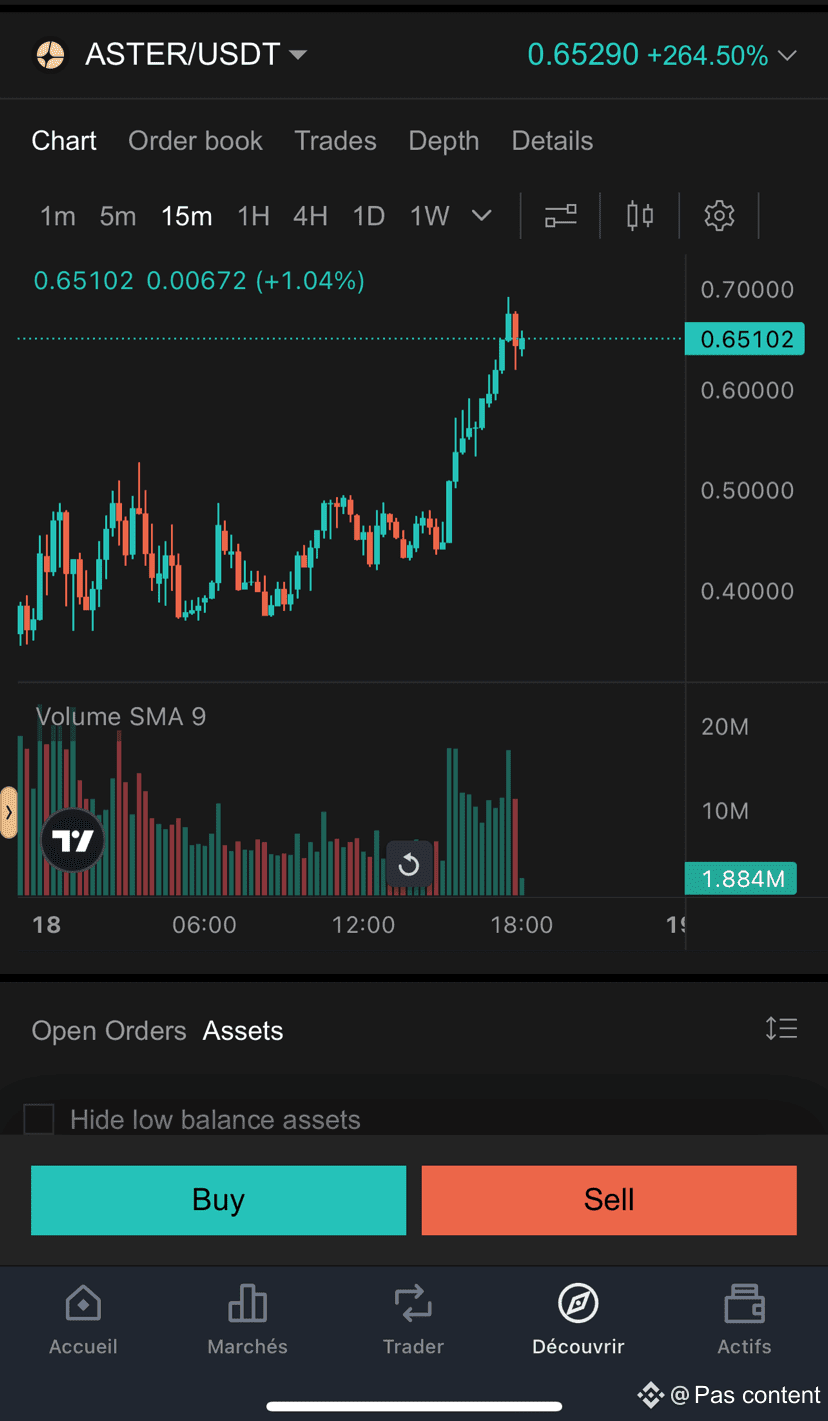Tap the Sell button
This screenshot has height=1421, width=828.
(609, 1200)
